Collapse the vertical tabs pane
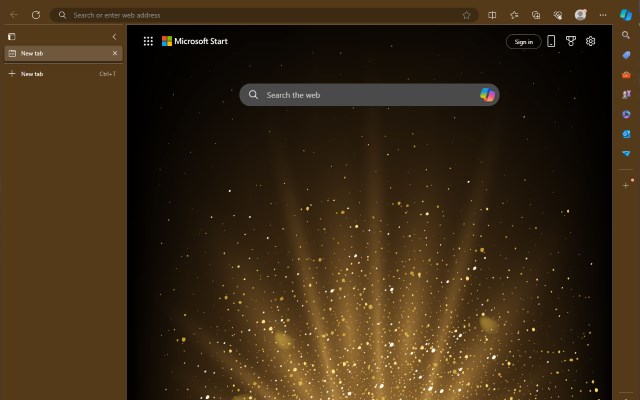Screen dimensions: 640x400 coord(115,37)
